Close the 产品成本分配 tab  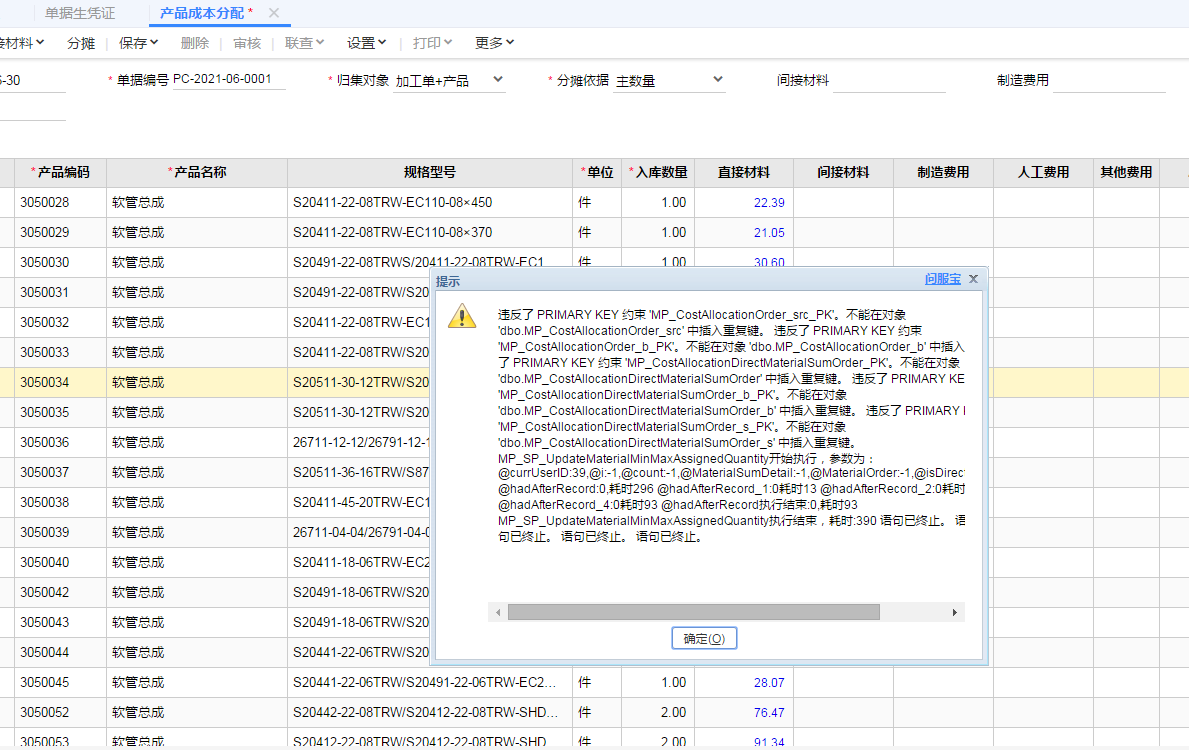[x=274, y=13]
